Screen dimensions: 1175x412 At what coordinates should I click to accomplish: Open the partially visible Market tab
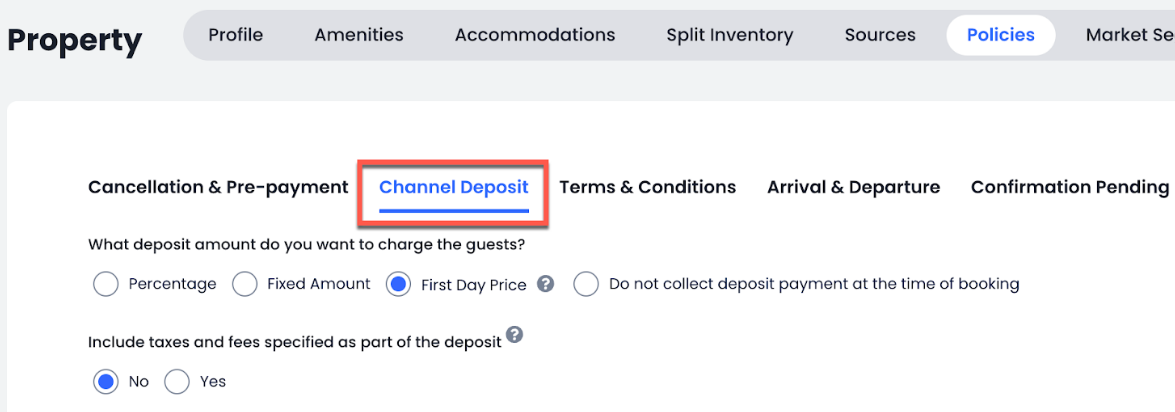(x=1129, y=35)
